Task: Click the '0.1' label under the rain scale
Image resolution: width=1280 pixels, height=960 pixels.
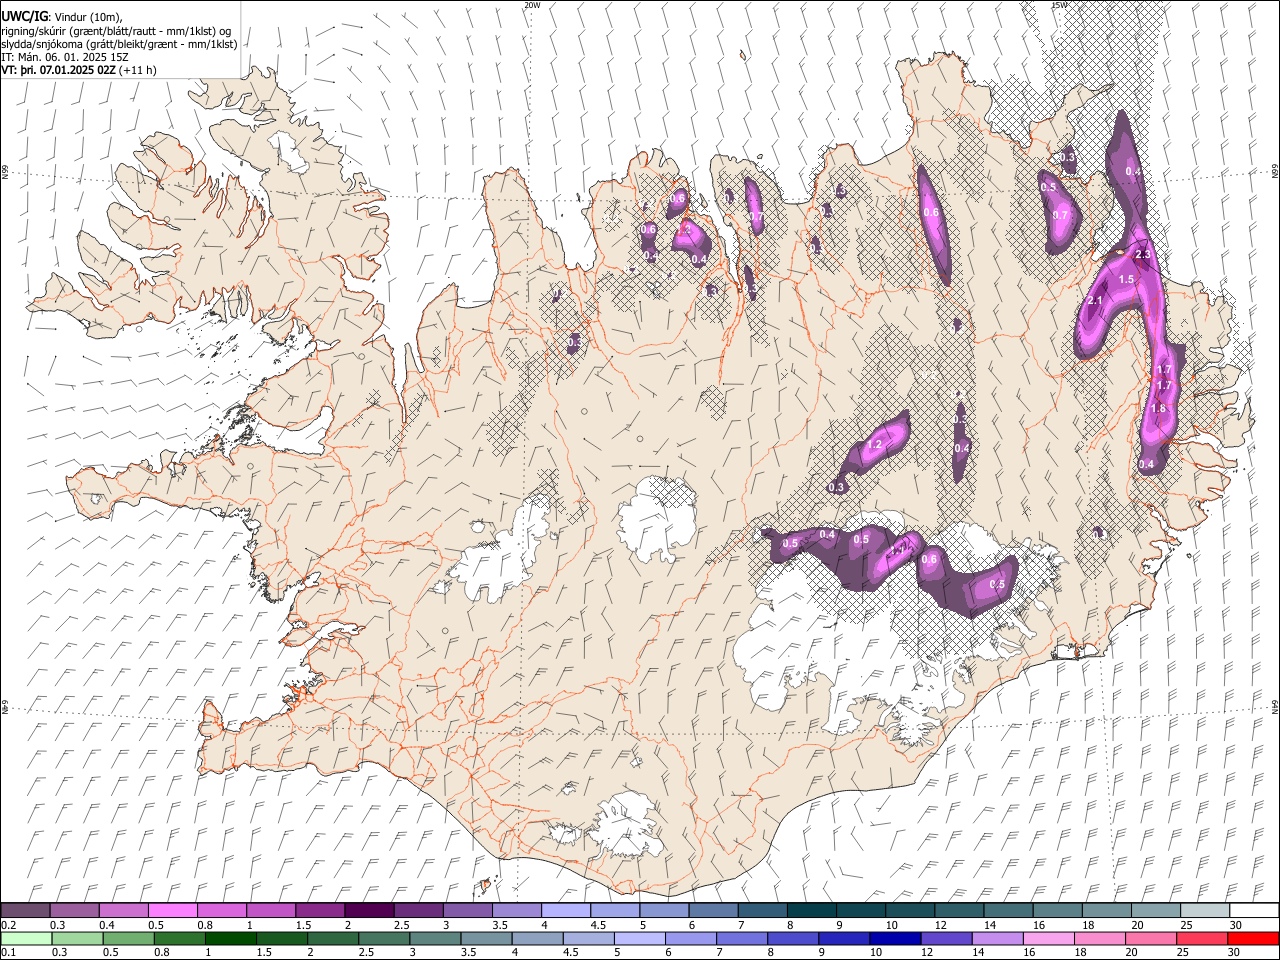Action: tap(7, 953)
